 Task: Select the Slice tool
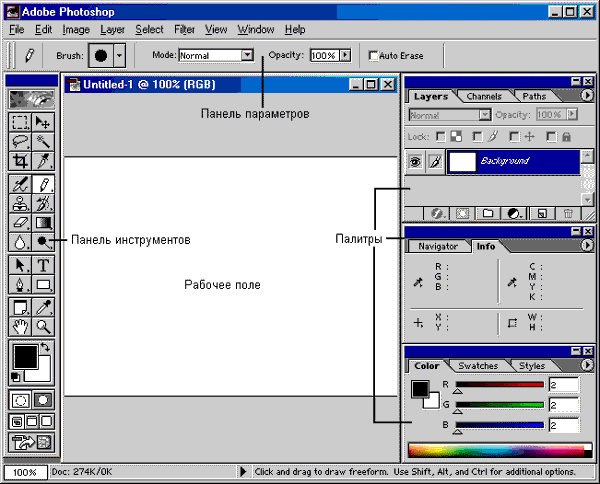click(x=43, y=161)
